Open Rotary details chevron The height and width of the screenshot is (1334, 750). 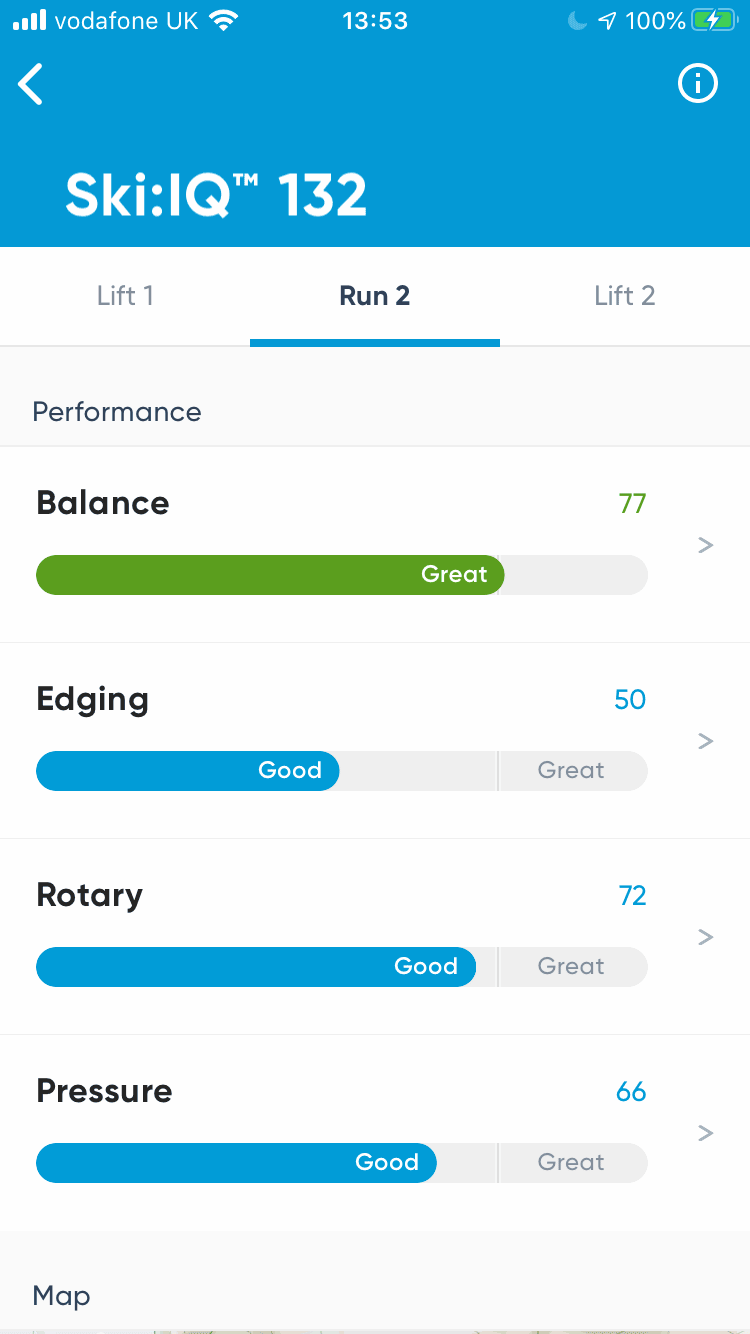point(706,937)
